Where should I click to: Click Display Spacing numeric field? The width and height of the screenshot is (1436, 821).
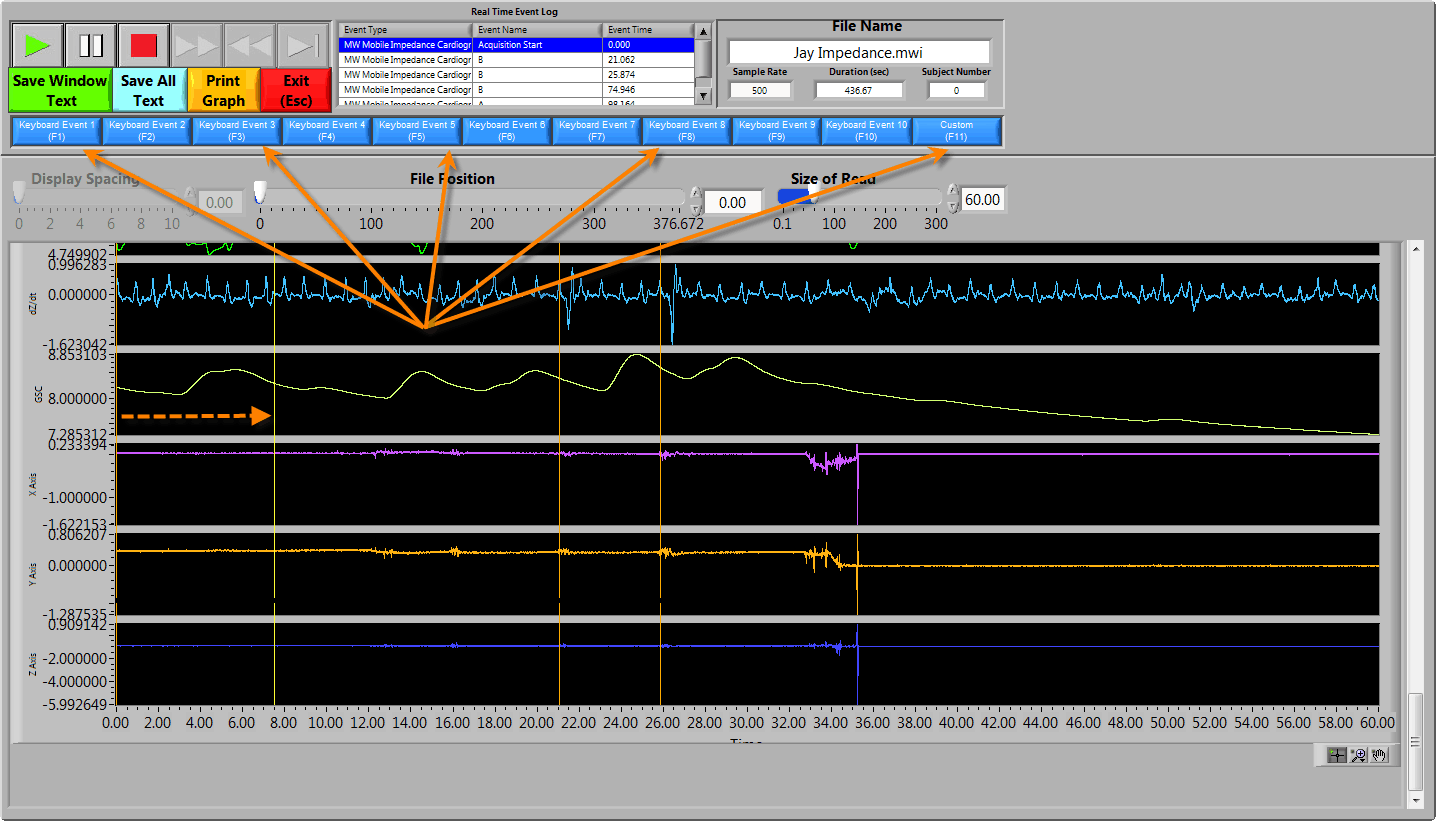pos(218,202)
